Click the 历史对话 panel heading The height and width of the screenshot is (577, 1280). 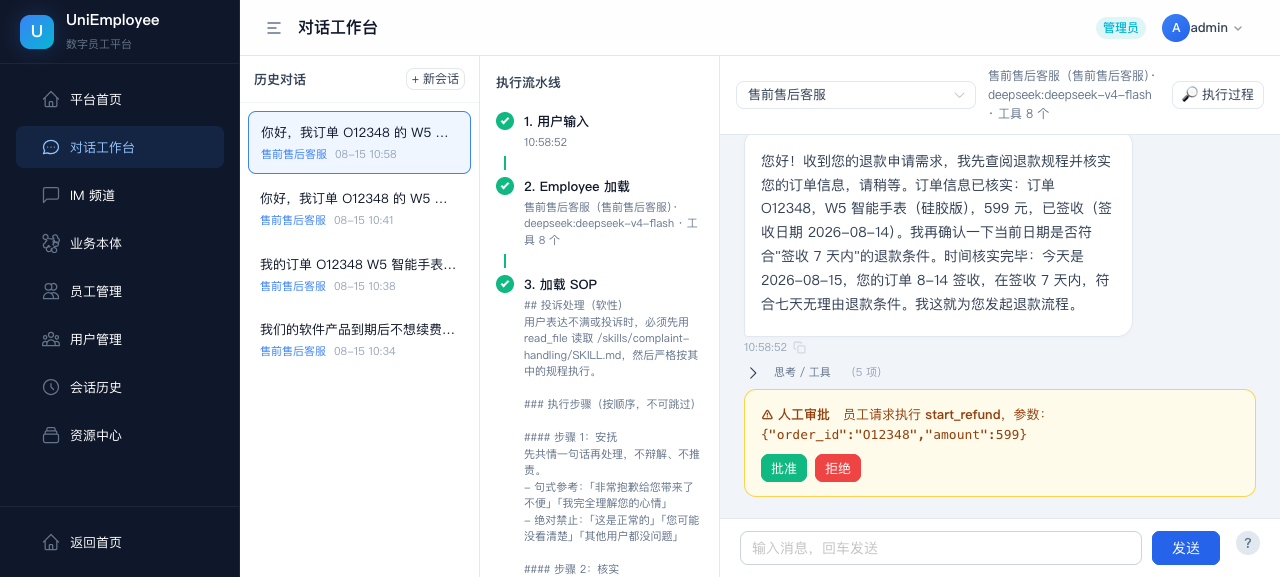280,79
